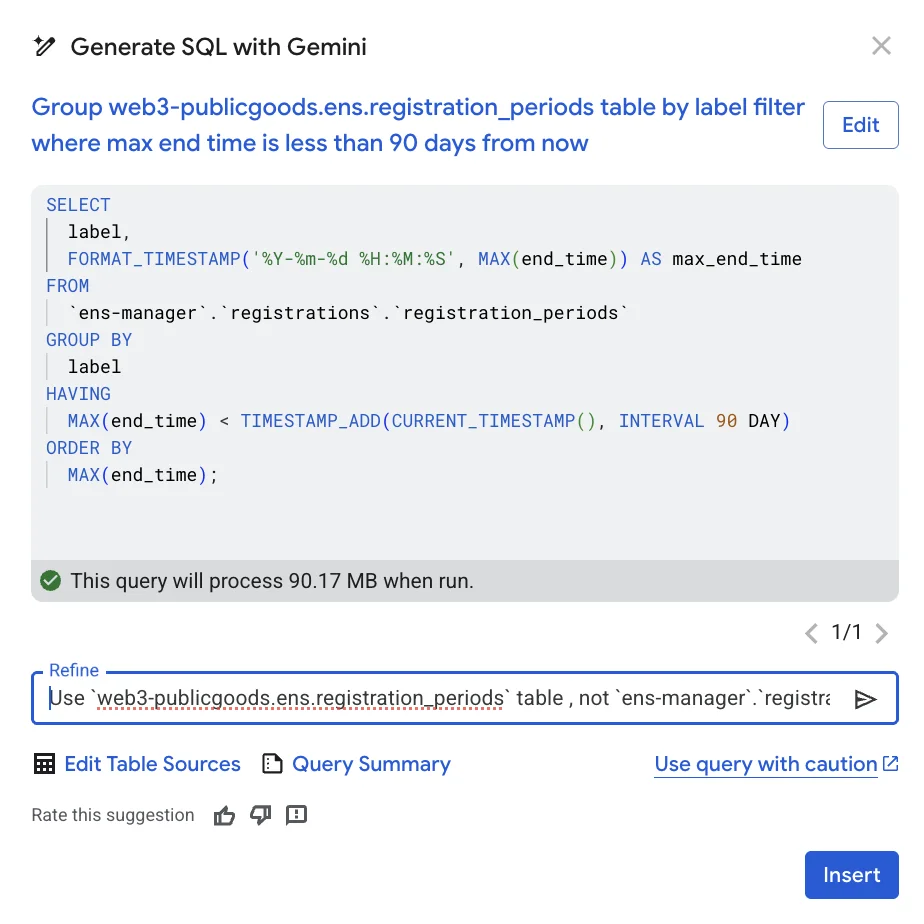This screenshot has height=924, width=924.
Task: View the Query Summary
Action: pos(372,763)
